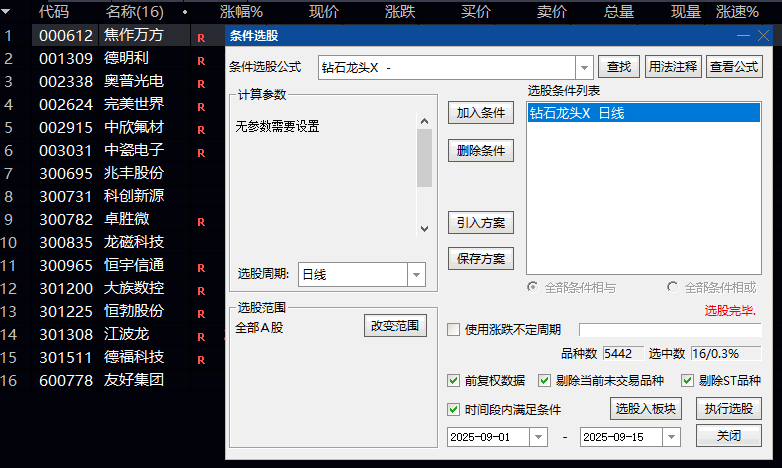This screenshot has height=468, width=782.
Task: Uncheck the 前复权数据 checkbox
Action: pos(453,381)
